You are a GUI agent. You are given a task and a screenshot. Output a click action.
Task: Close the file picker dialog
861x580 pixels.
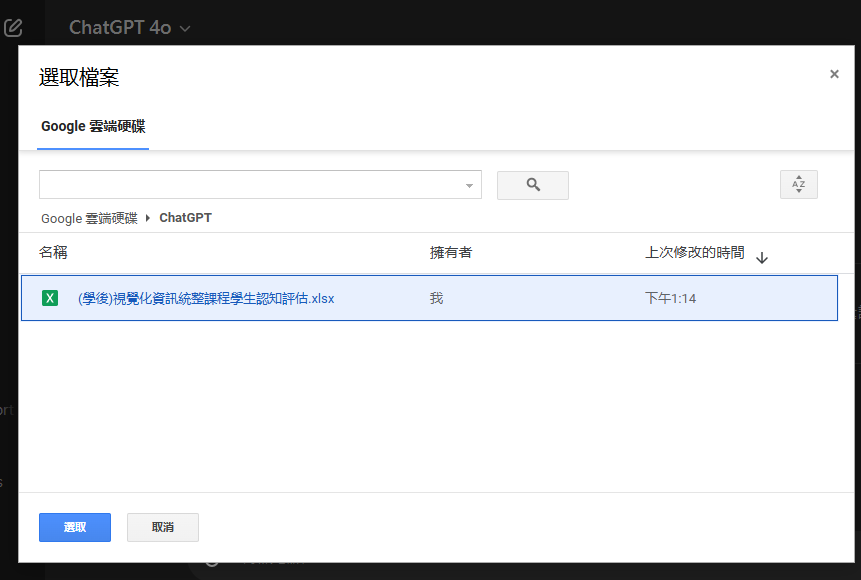tap(834, 74)
